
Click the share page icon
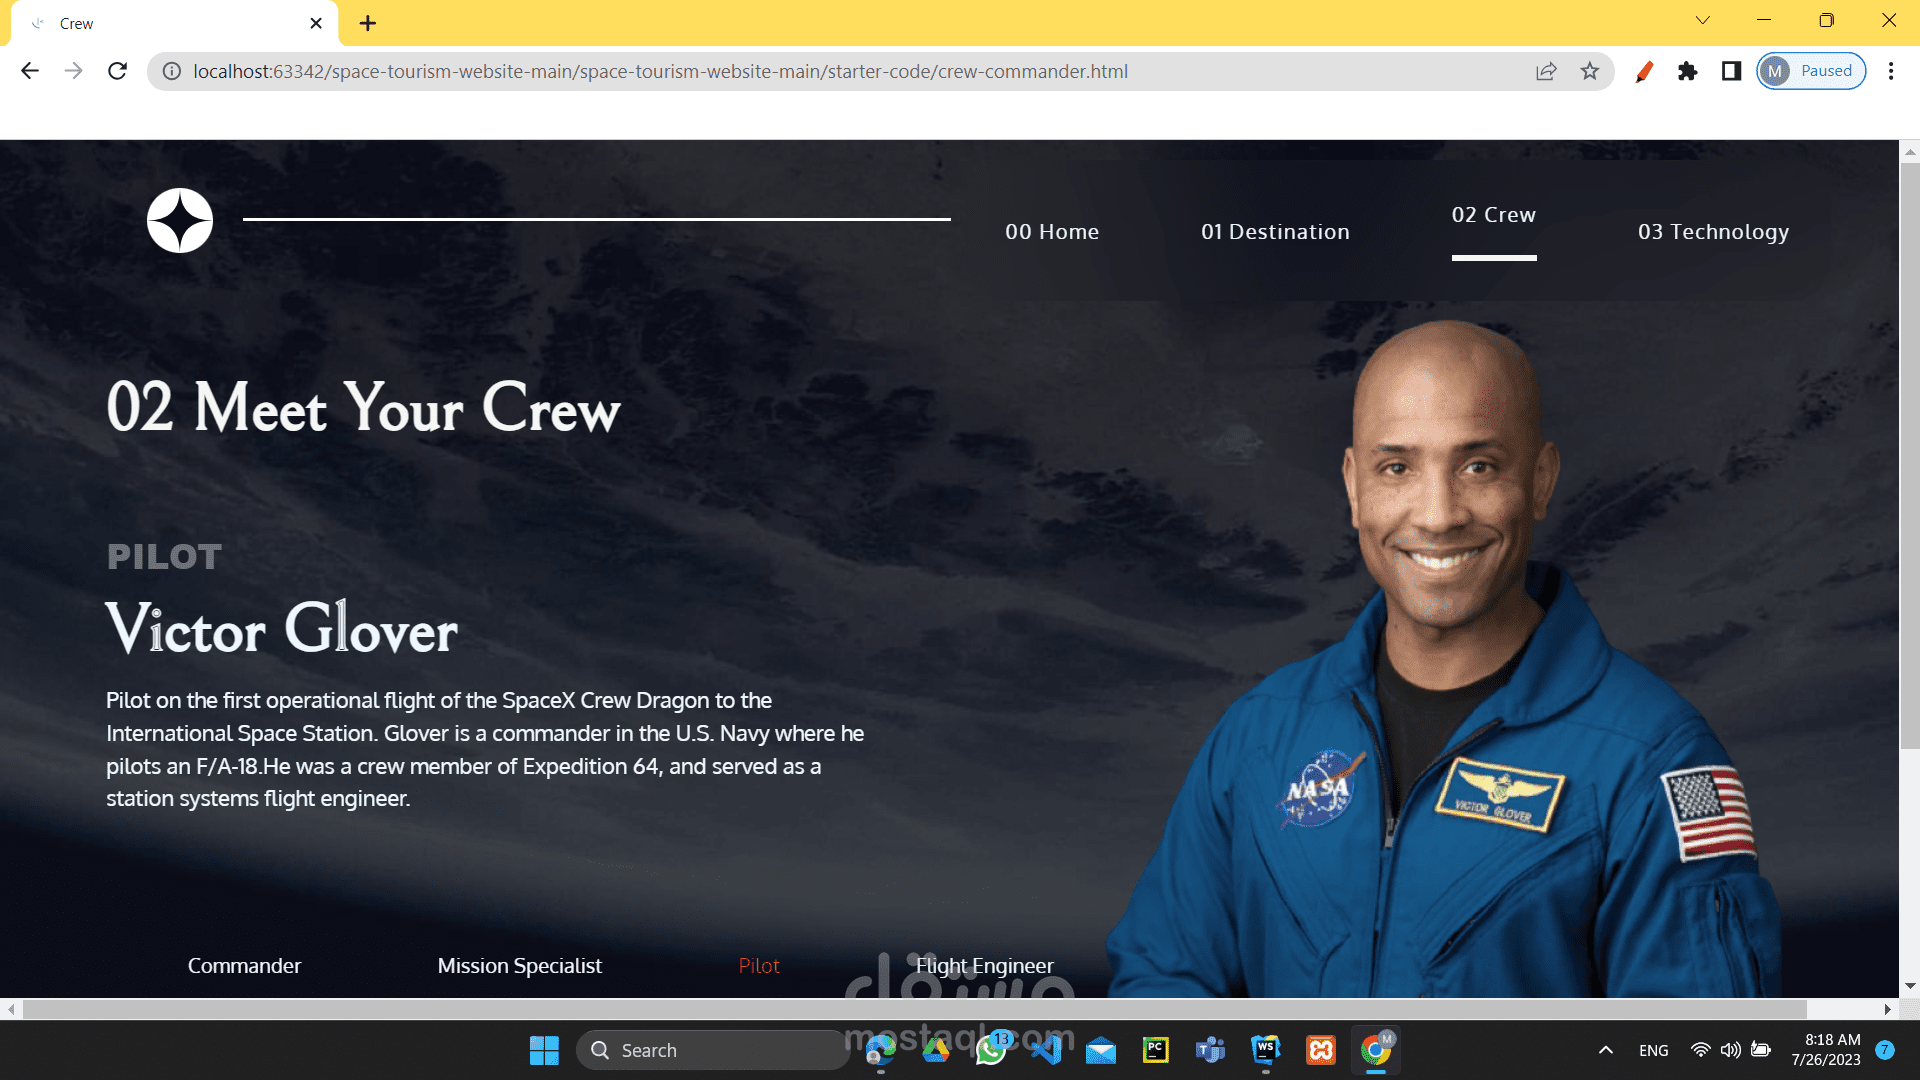pyautogui.click(x=1546, y=71)
